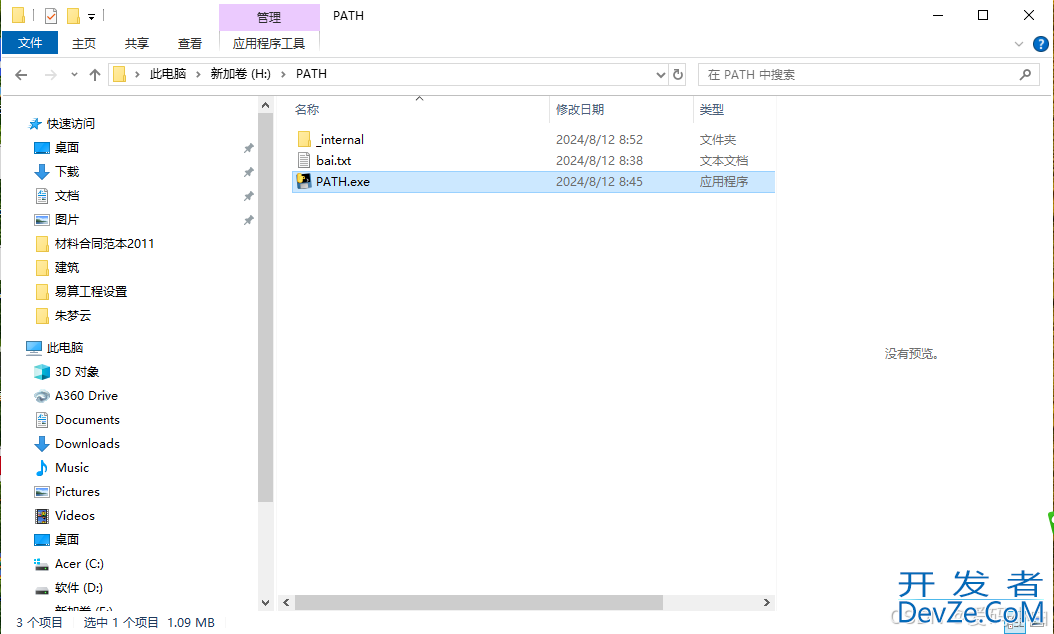Open the recent locations dropdown
The image size is (1054, 634).
[x=74, y=75]
